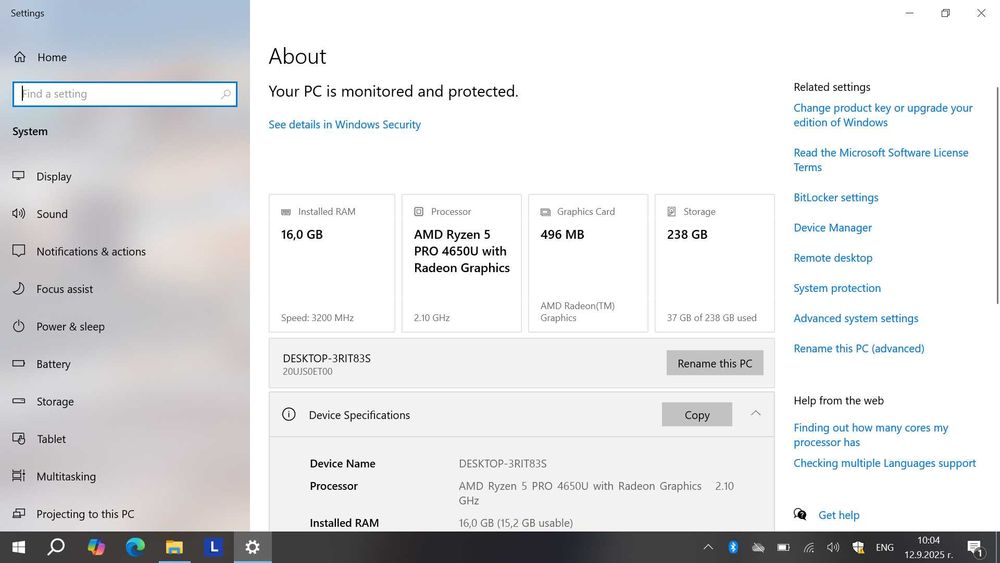
Task: Click the Bluetooth tray icon
Action: point(733,547)
